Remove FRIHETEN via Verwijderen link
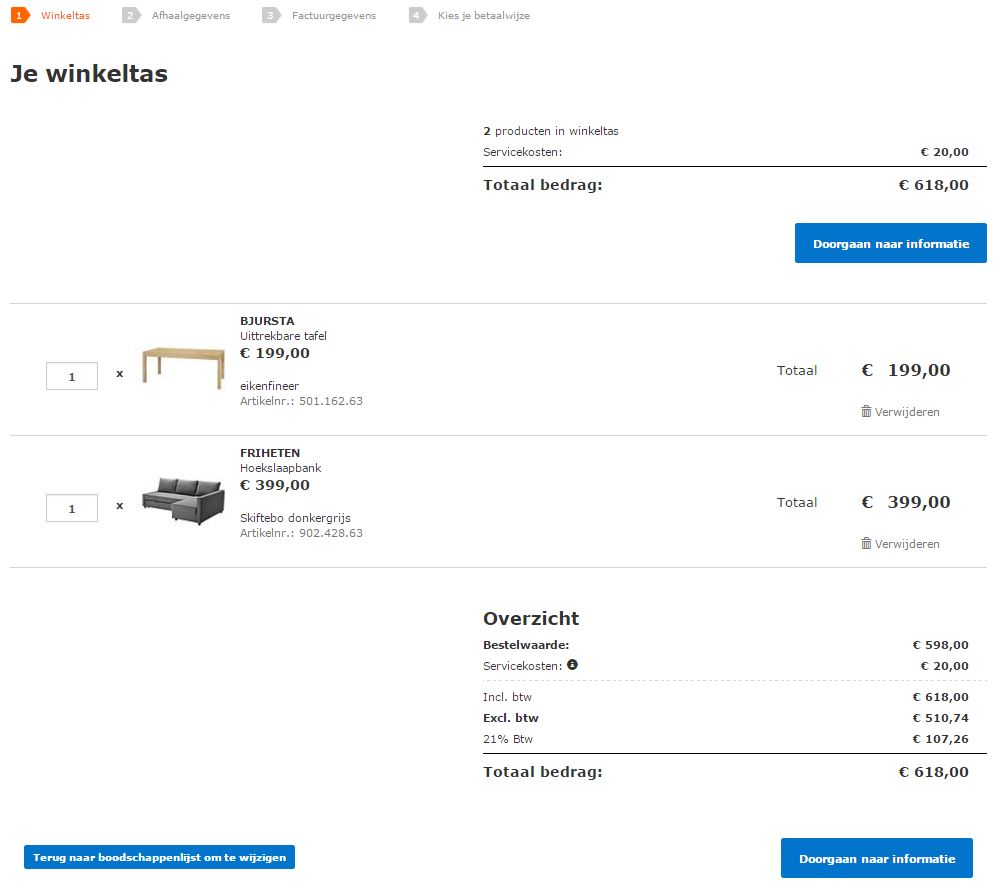This screenshot has height=887, width=999. pos(907,544)
